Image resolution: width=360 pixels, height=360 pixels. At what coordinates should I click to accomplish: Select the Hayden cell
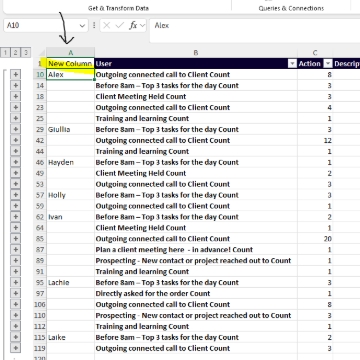70,162
